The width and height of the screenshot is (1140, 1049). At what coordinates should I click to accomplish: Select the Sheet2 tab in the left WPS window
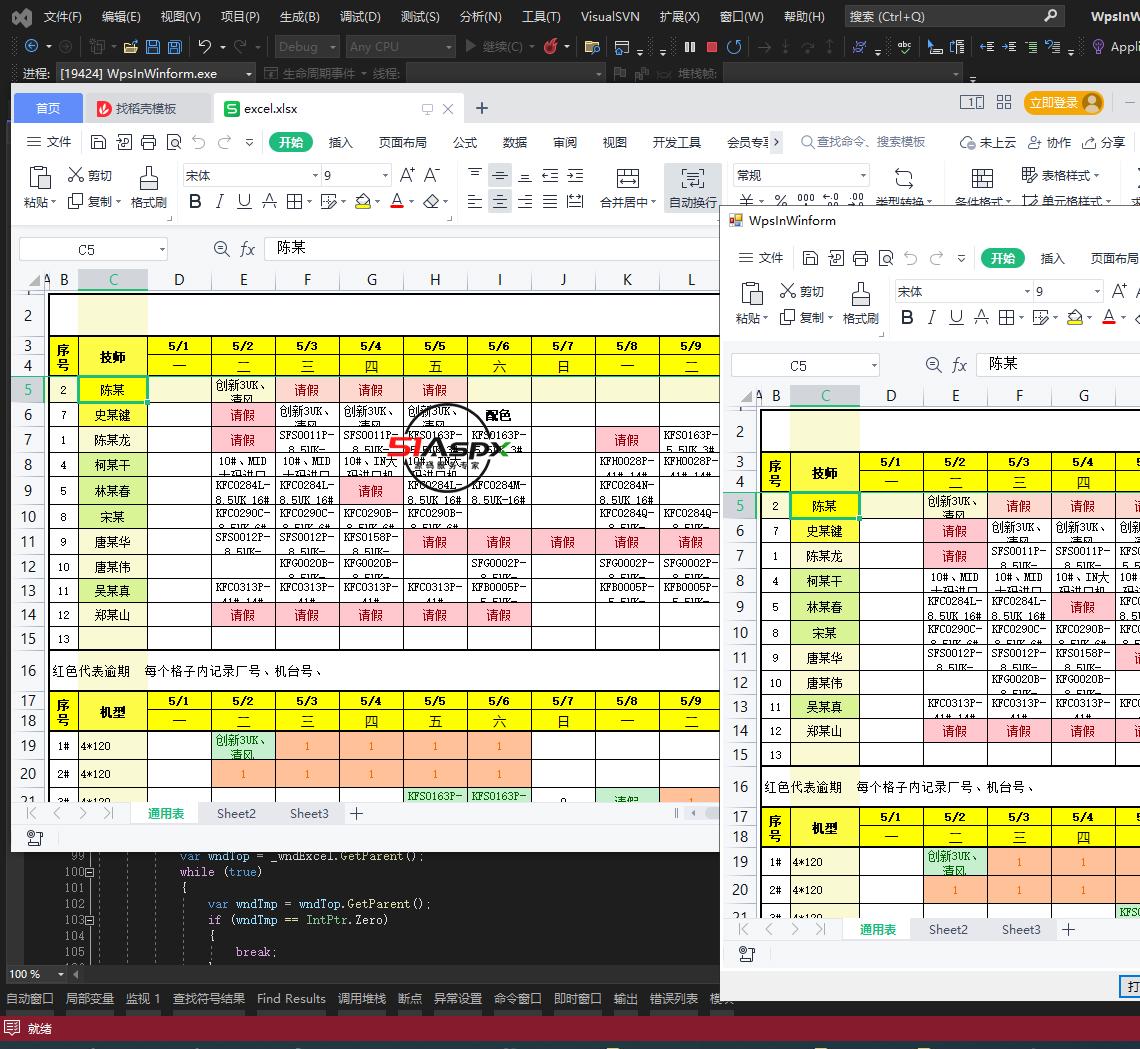(x=236, y=813)
